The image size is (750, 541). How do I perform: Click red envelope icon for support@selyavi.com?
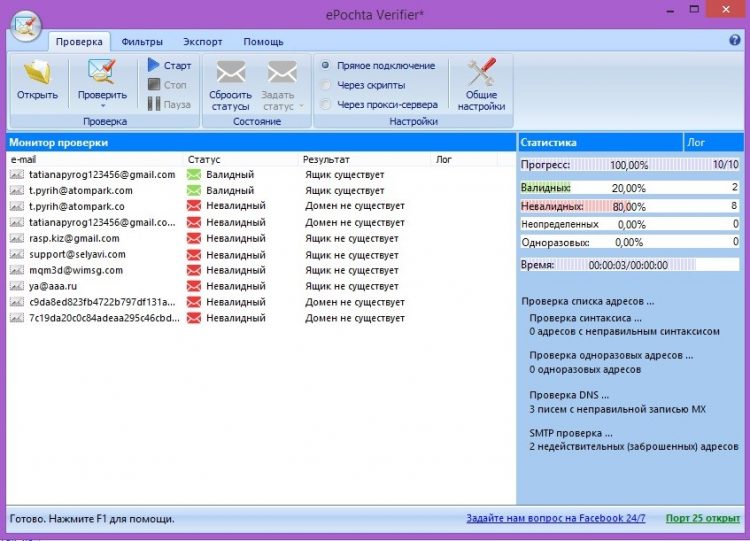coord(194,254)
